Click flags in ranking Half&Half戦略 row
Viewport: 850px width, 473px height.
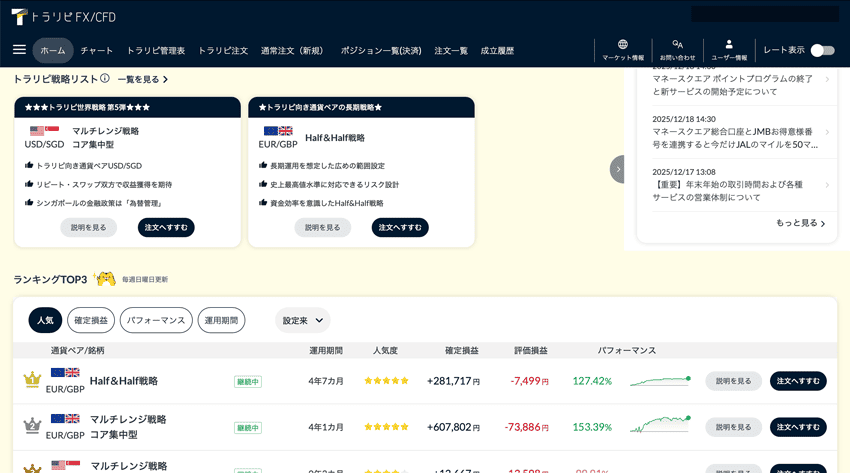click(x=65, y=372)
